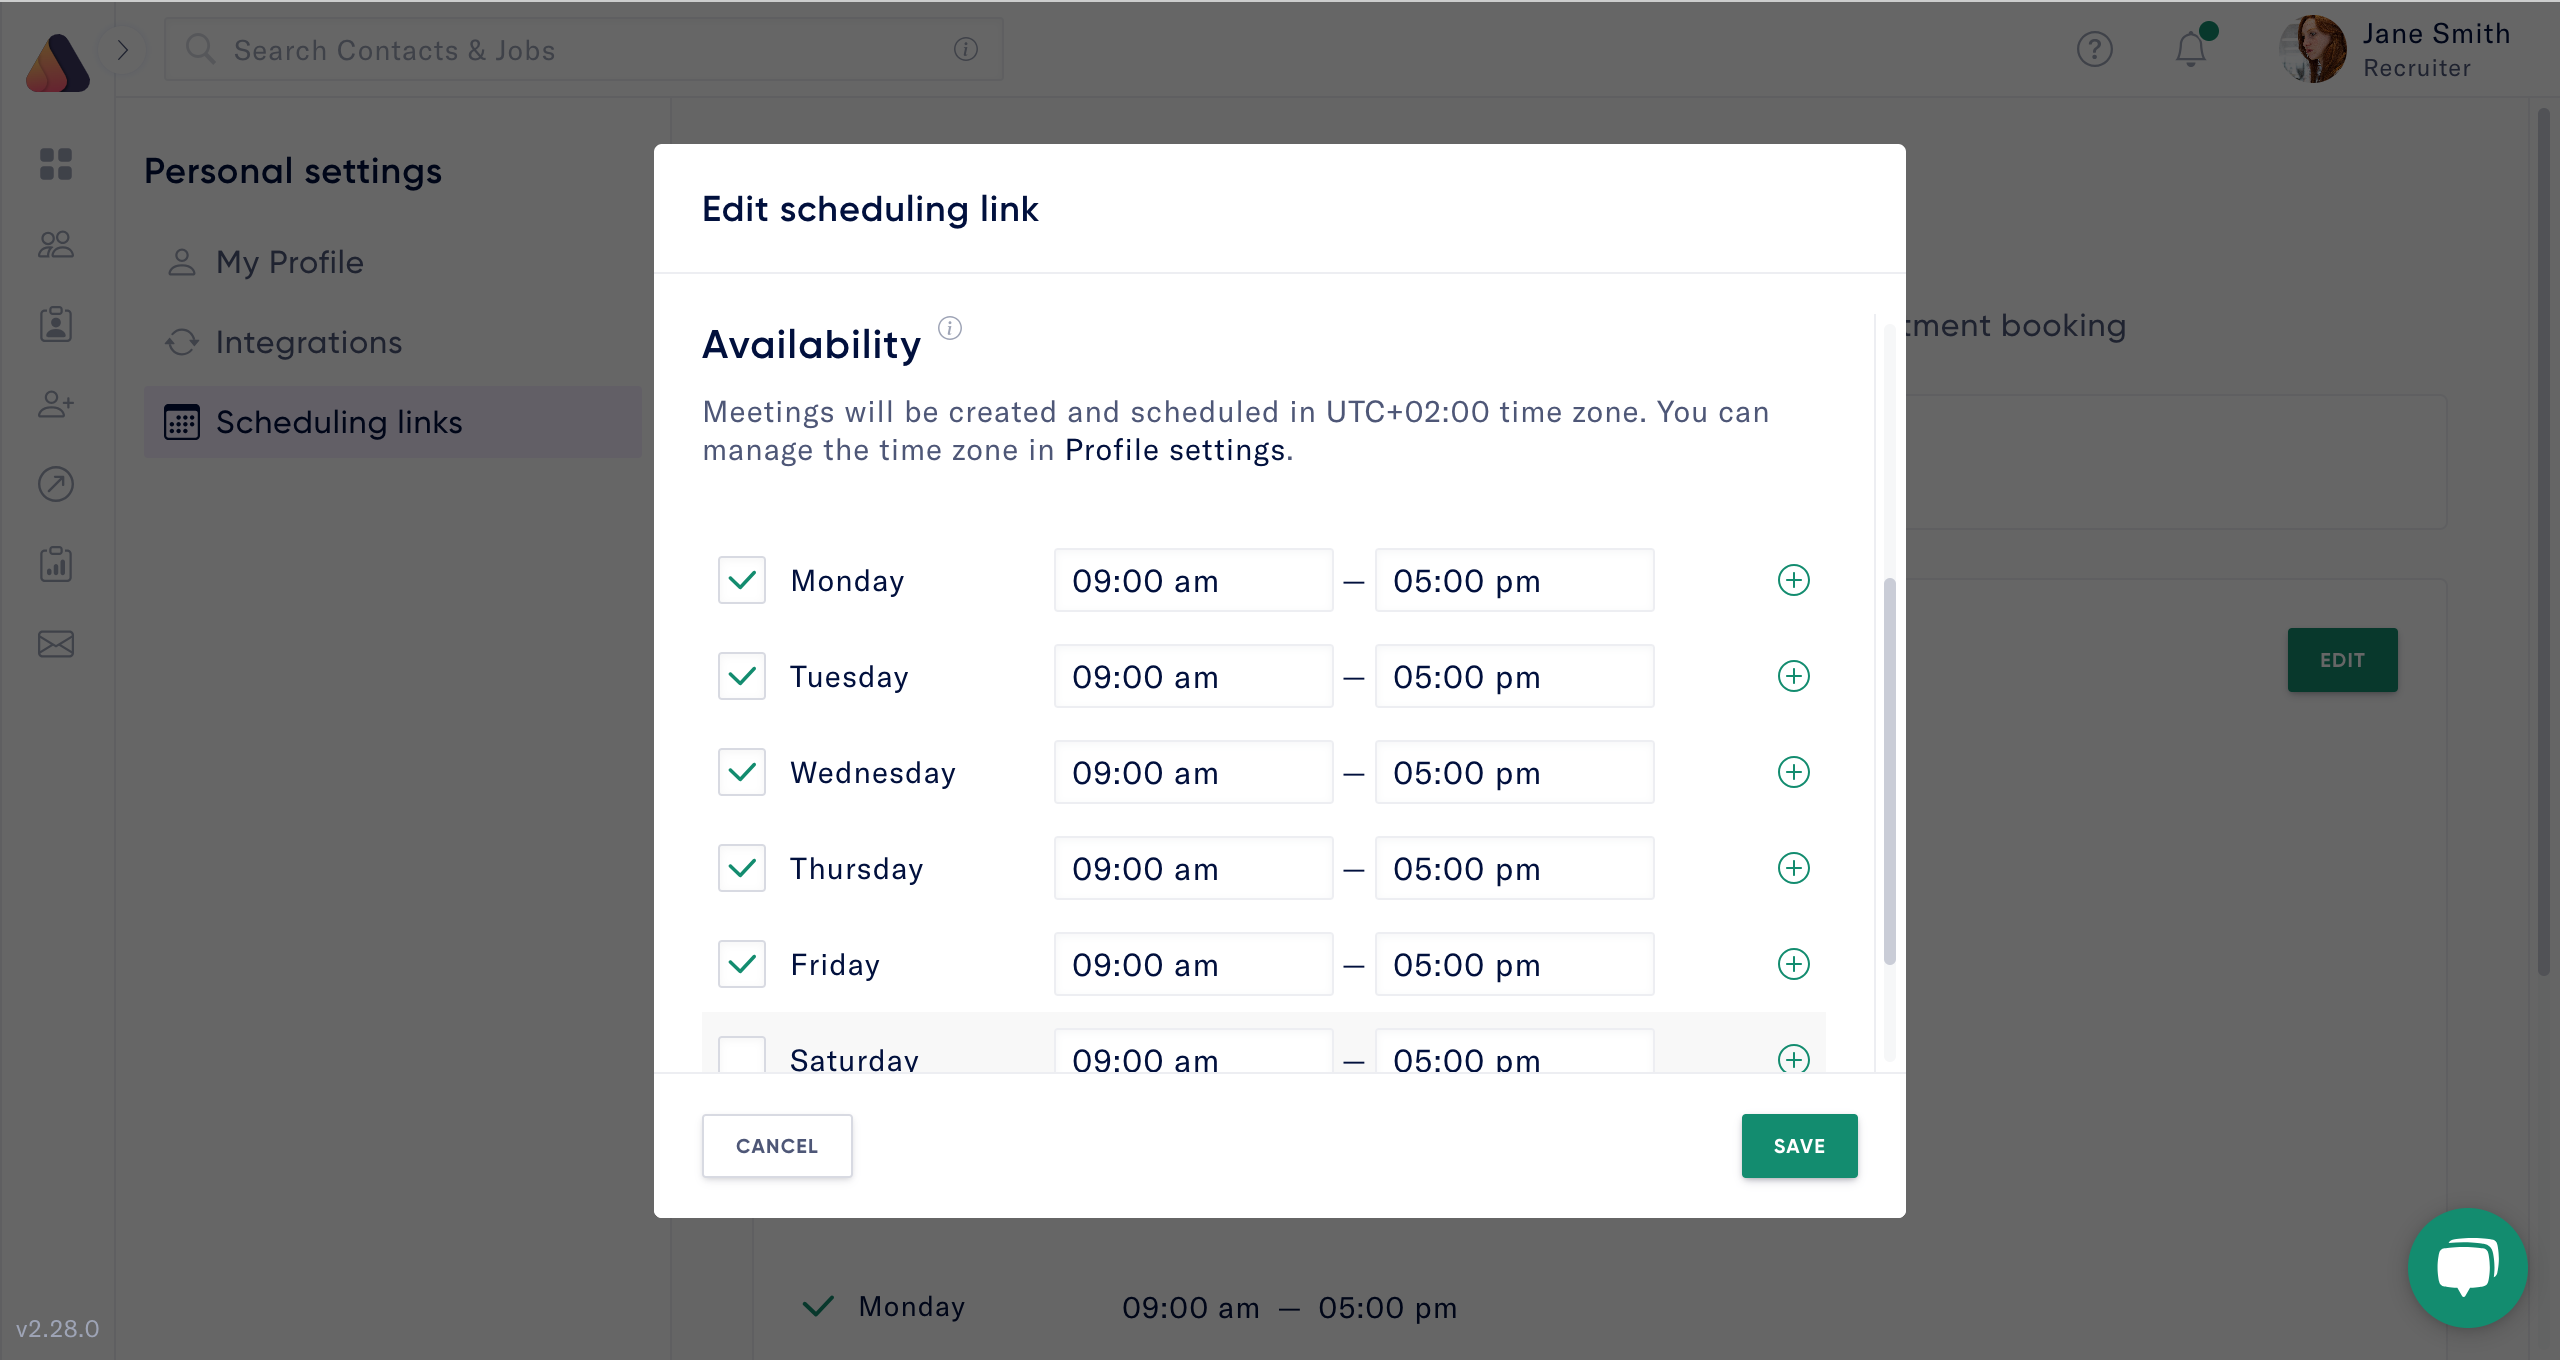Open the Availability info tooltip icon

tap(950, 328)
